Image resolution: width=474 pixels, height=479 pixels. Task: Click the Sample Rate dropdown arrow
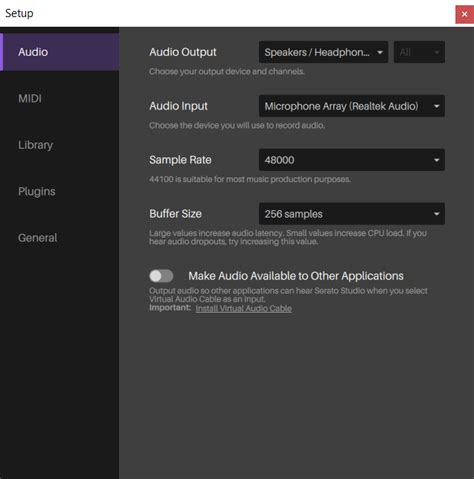436,160
